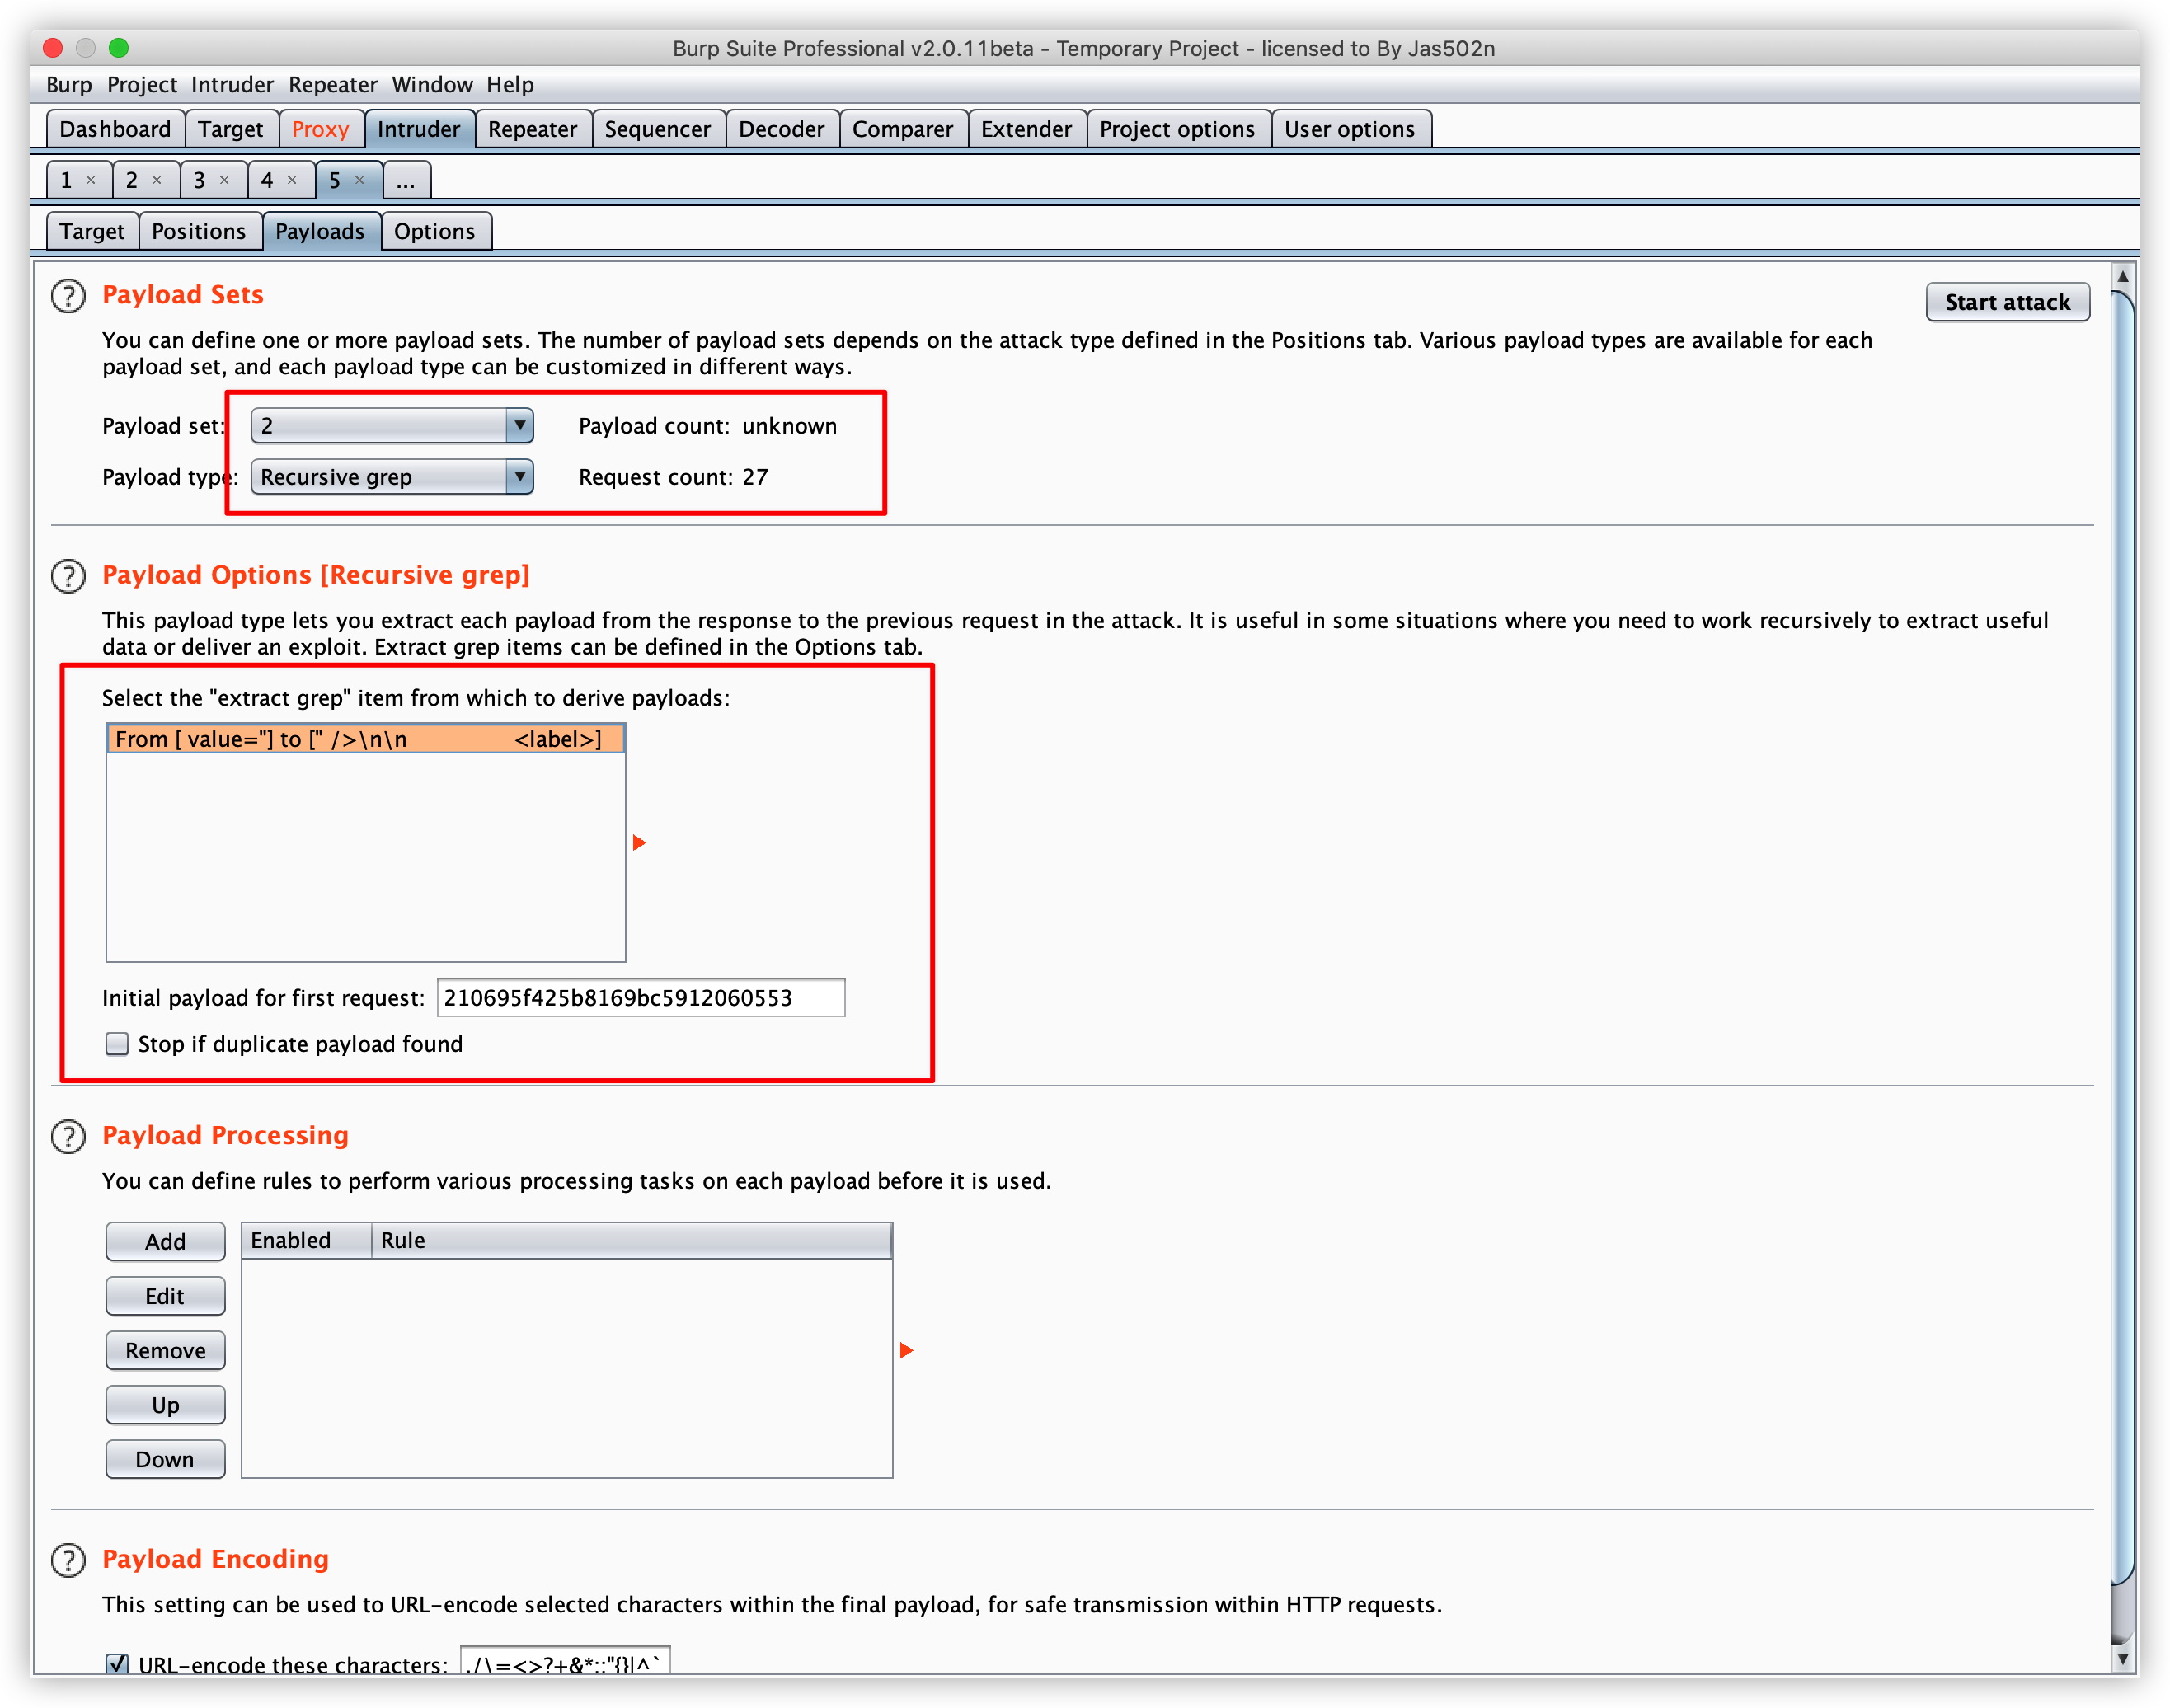Image resolution: width=2170 pixels, height=1708 pixels.
Task: Open new Intruder tab with ellipsis
Action: click(405, 180)
